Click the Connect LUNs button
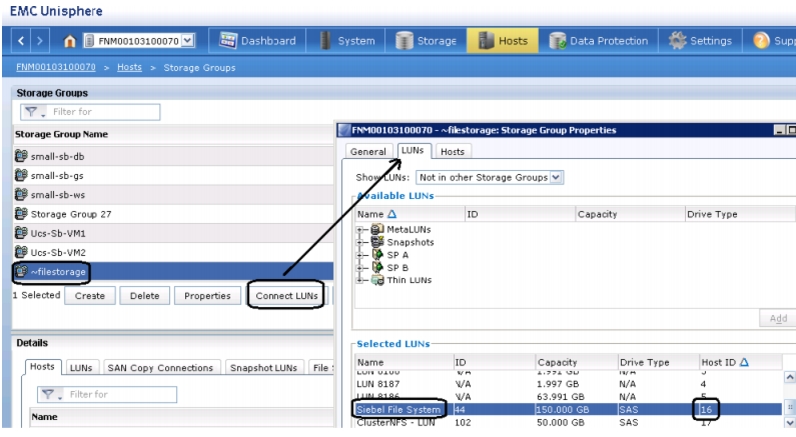 click(286, 295)
